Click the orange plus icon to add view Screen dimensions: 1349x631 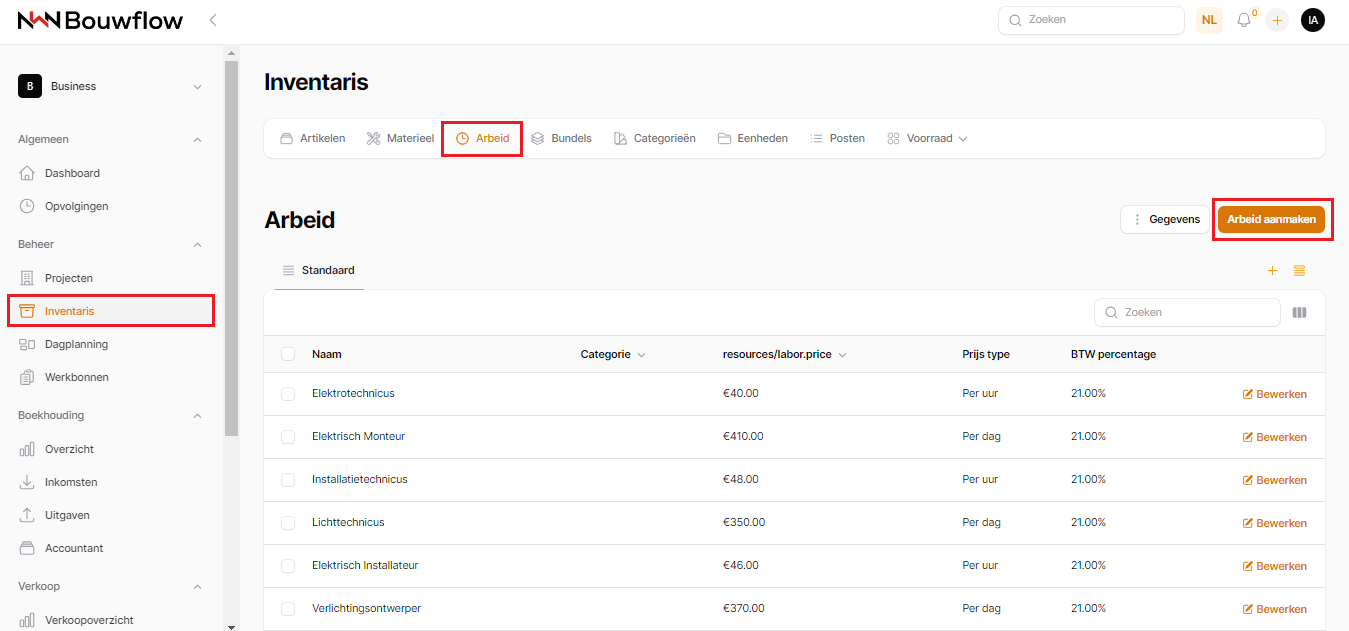tap(1272, 271)
